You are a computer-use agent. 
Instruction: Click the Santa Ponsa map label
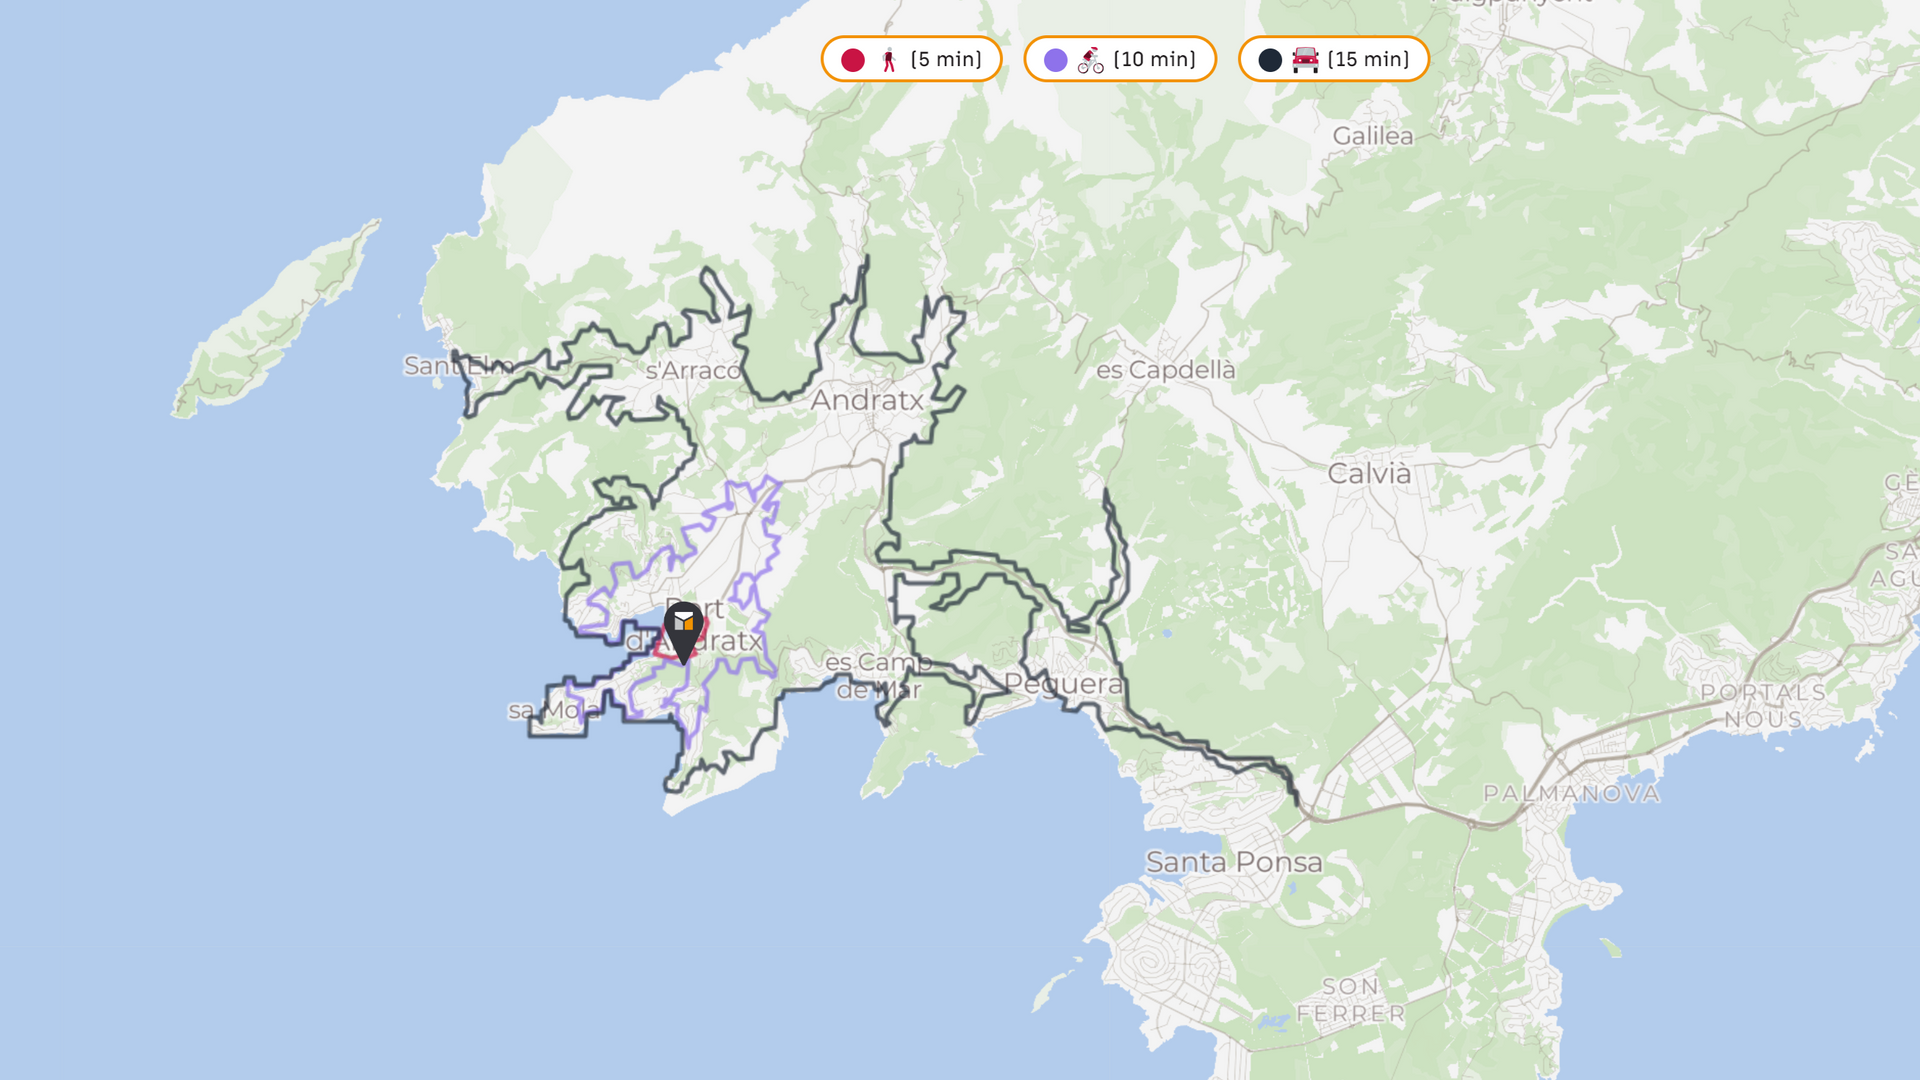1234,862
